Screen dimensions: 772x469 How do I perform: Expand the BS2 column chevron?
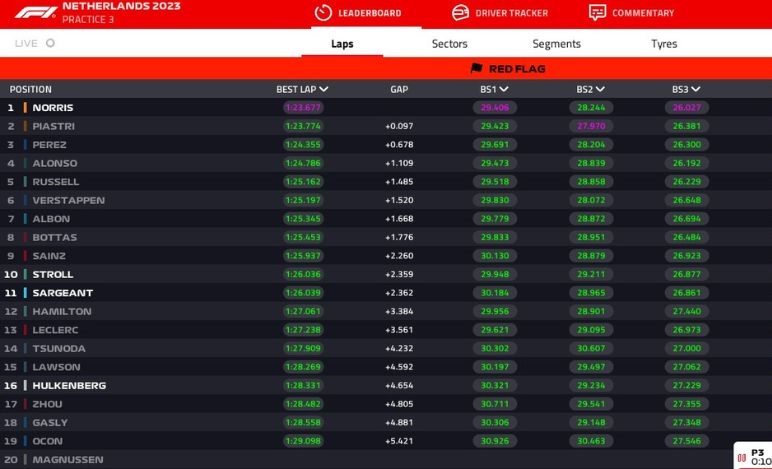tap(601, 90)
